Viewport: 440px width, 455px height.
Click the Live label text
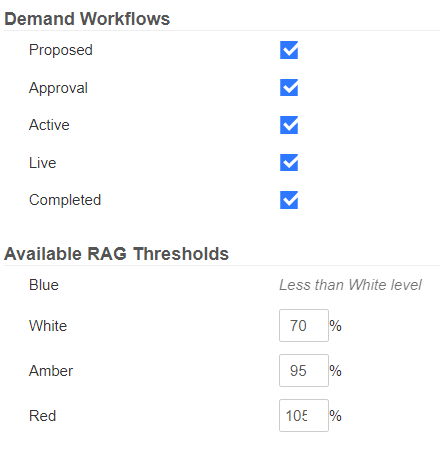click(43, 163)
